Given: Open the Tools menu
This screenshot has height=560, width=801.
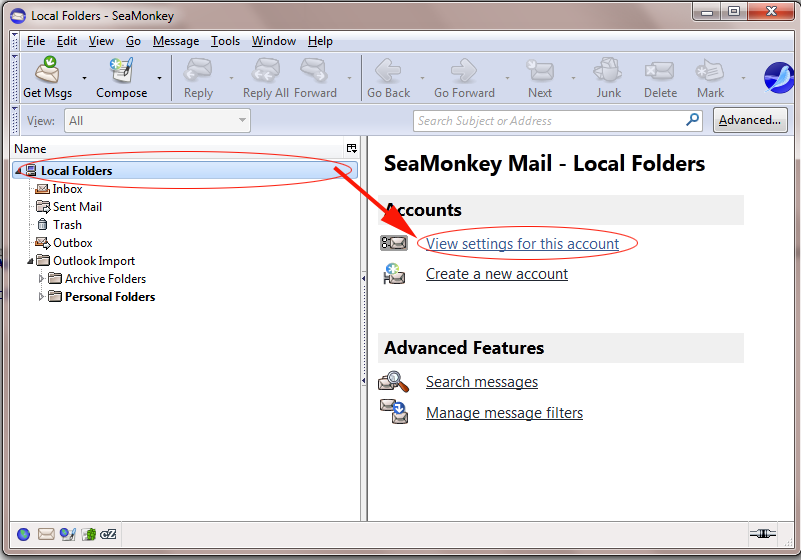Looking at the screenshot, I should point(225,41).
